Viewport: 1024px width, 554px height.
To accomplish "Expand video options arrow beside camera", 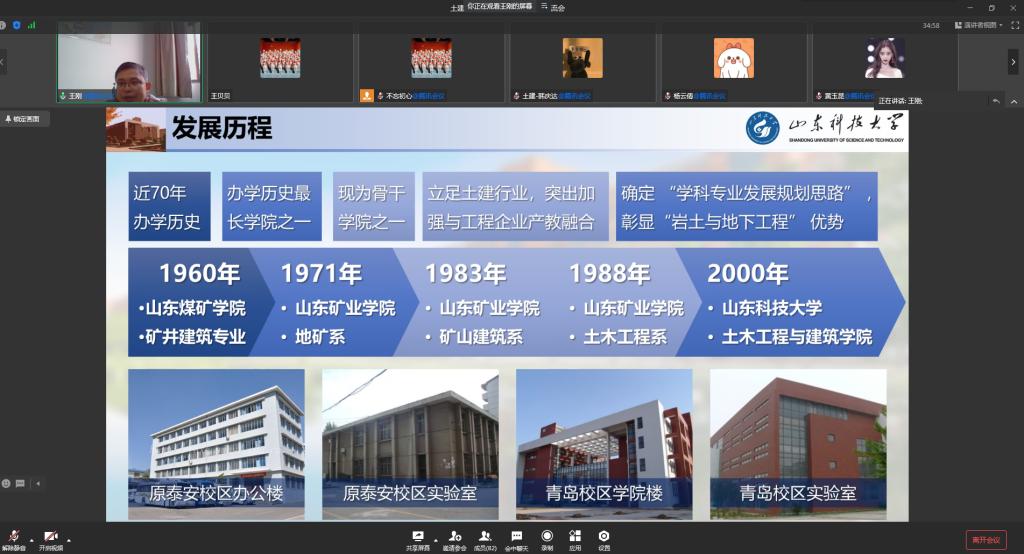I will click(x=70, y=538).
